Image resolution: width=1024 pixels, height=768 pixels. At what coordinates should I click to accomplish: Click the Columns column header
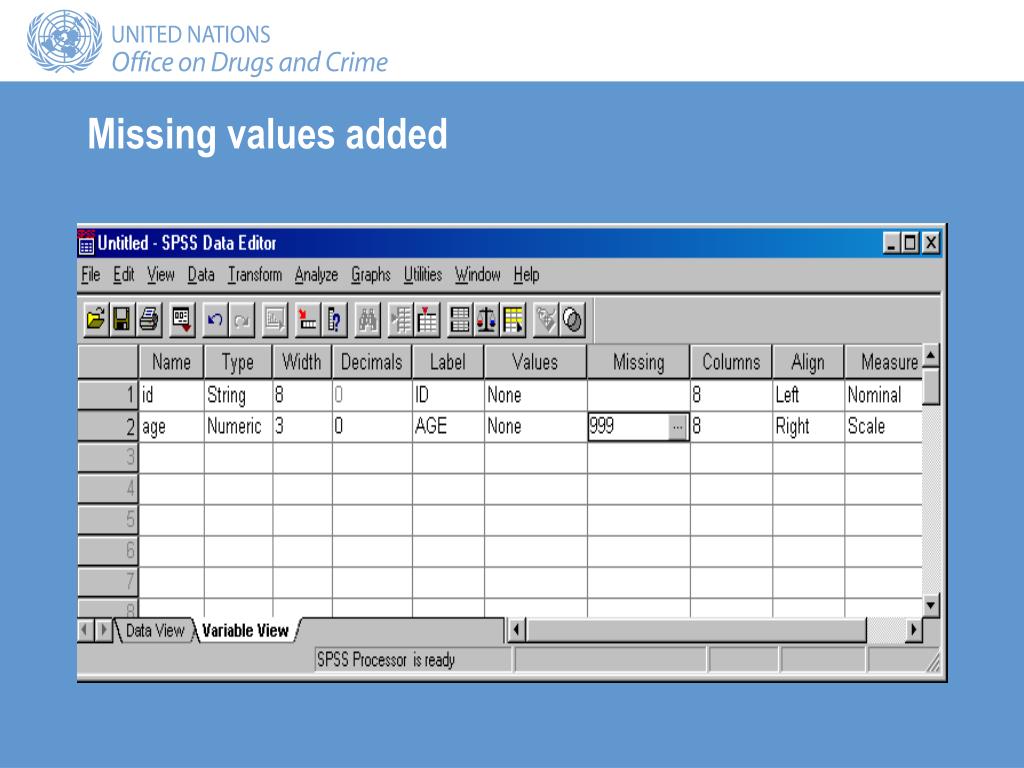coord(731,362)
